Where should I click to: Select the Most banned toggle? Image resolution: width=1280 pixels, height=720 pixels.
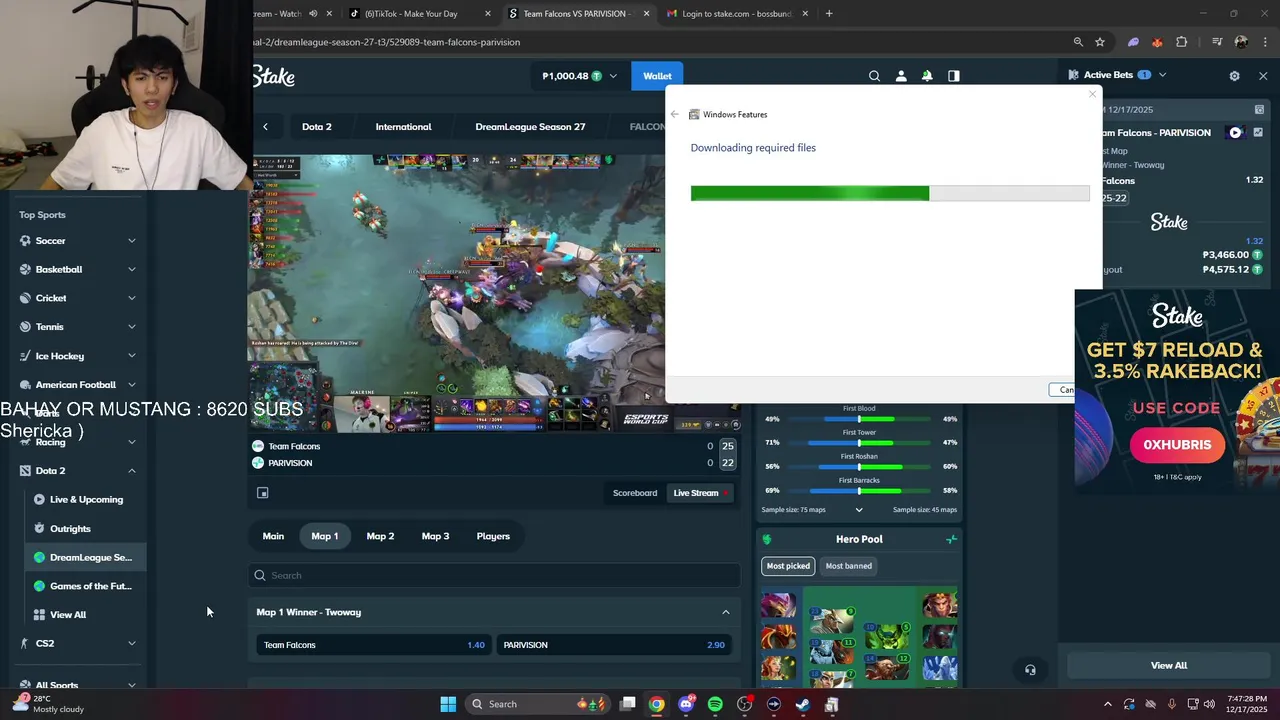click(x=848, y=566)
